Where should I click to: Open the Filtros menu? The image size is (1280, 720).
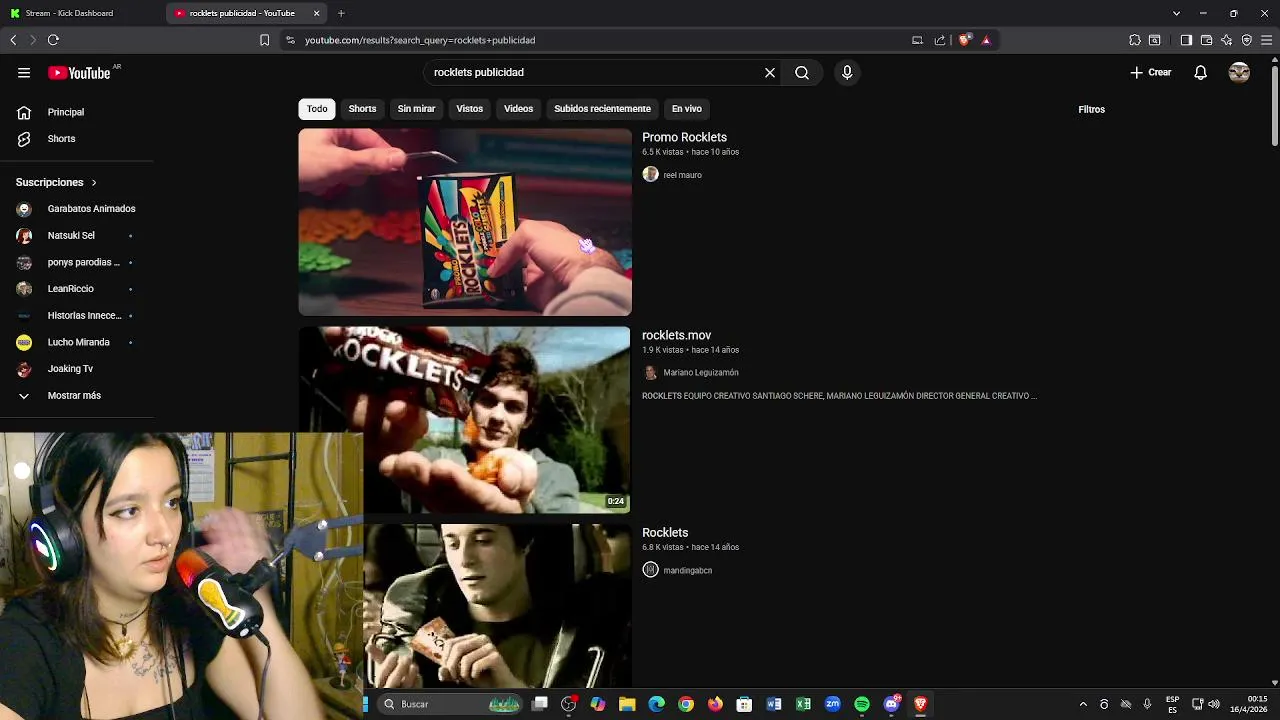coord(1091,109)
